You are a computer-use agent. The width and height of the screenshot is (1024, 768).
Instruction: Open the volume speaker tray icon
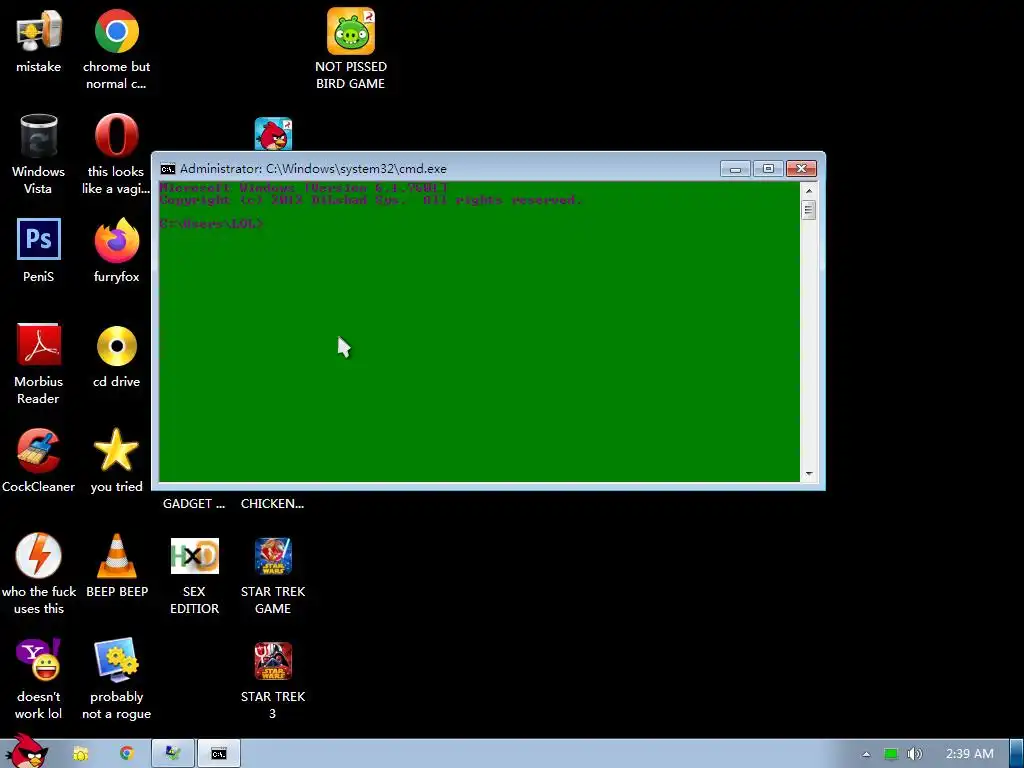click(914, 754)
